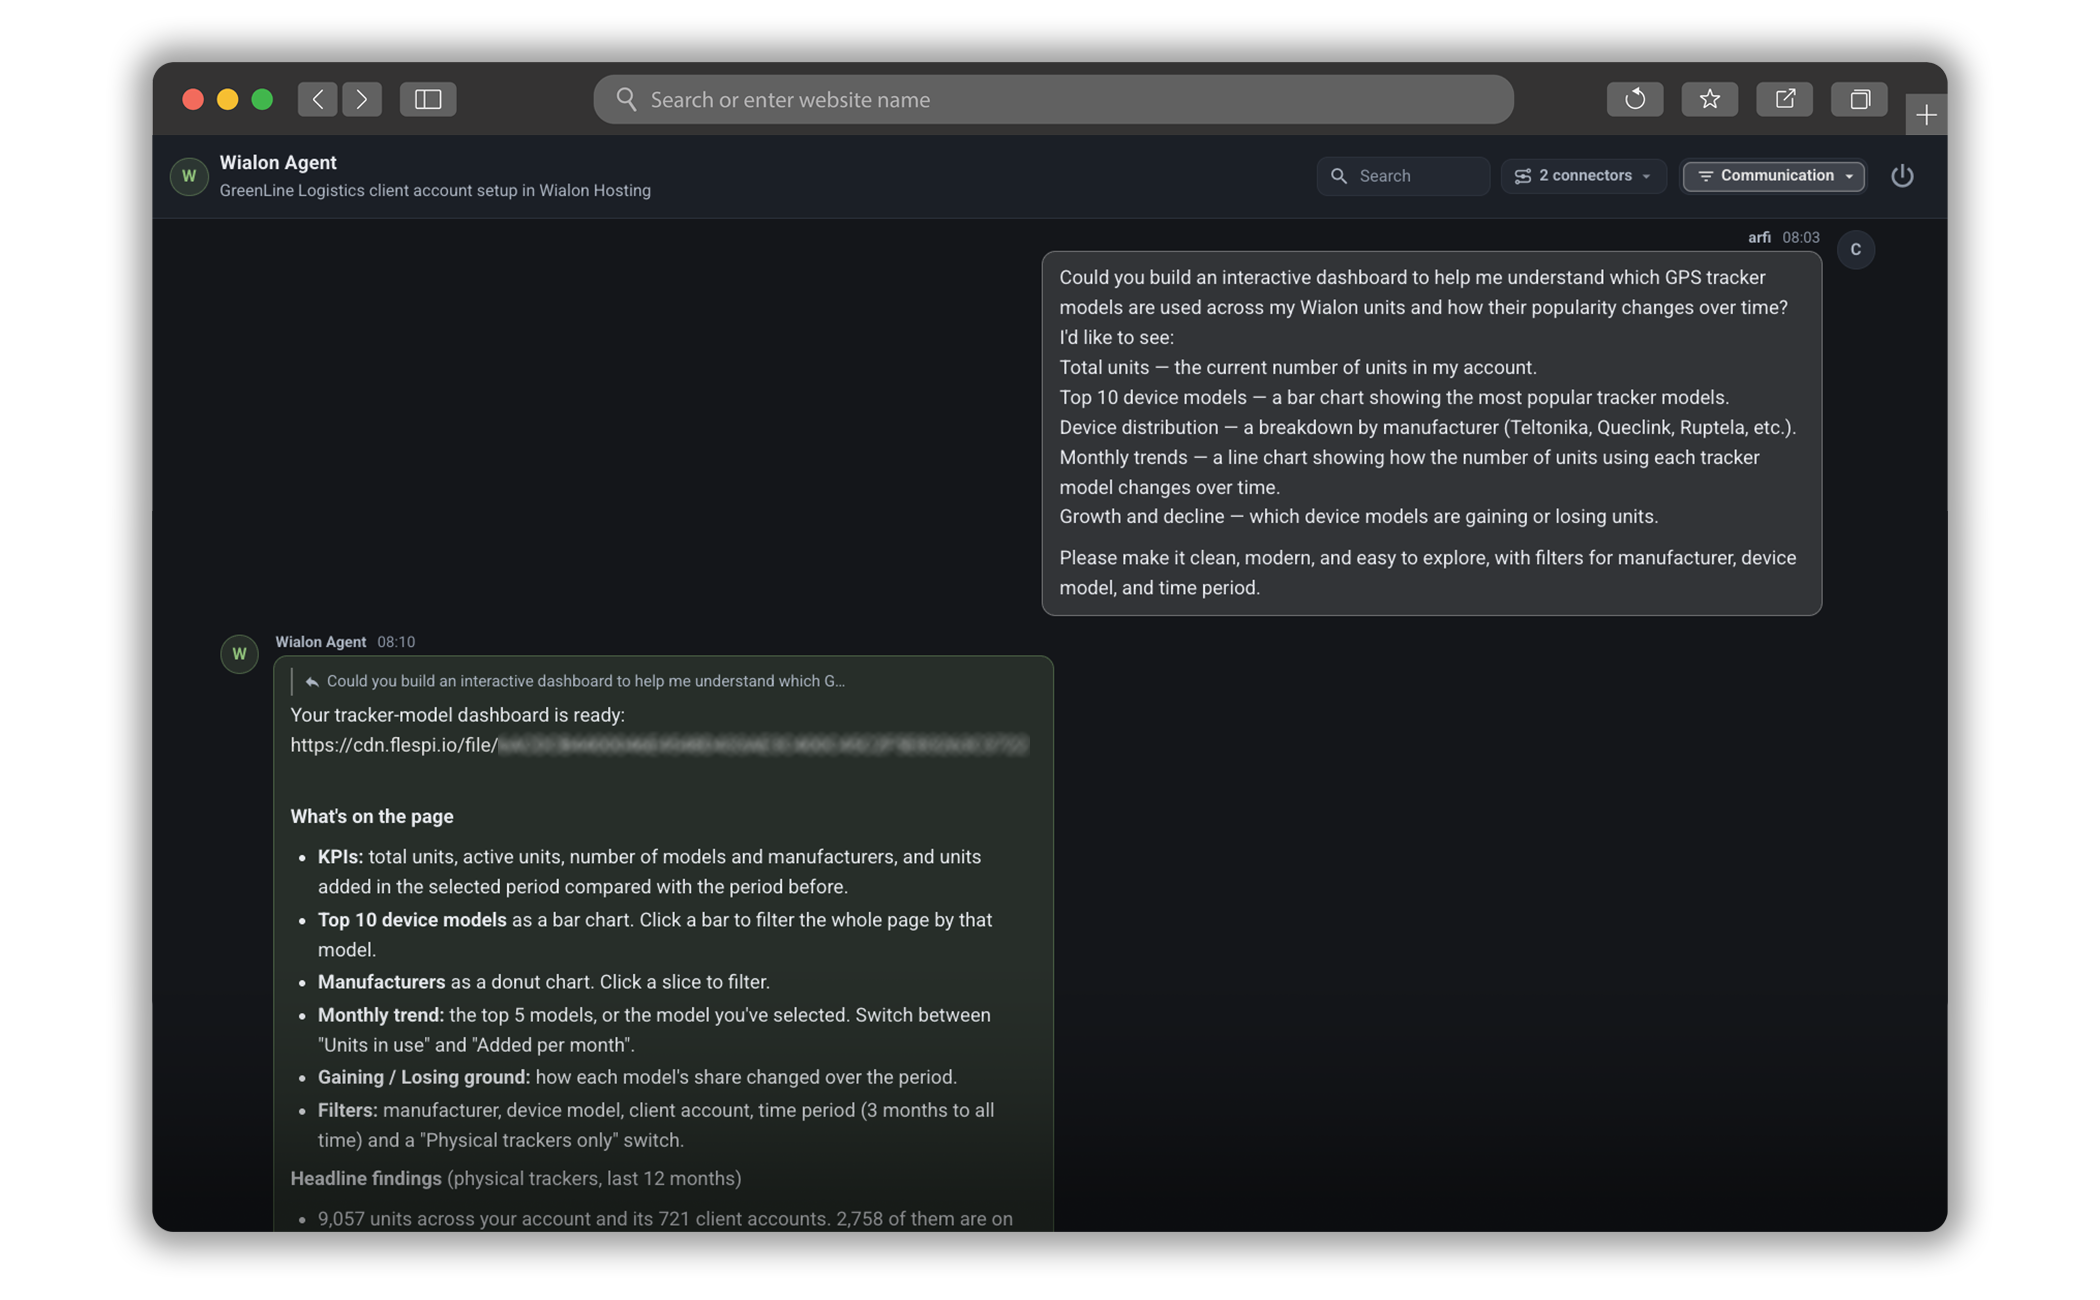Click the magnifier icon in the address bar
The image size is (2100, 1300).
626,99
